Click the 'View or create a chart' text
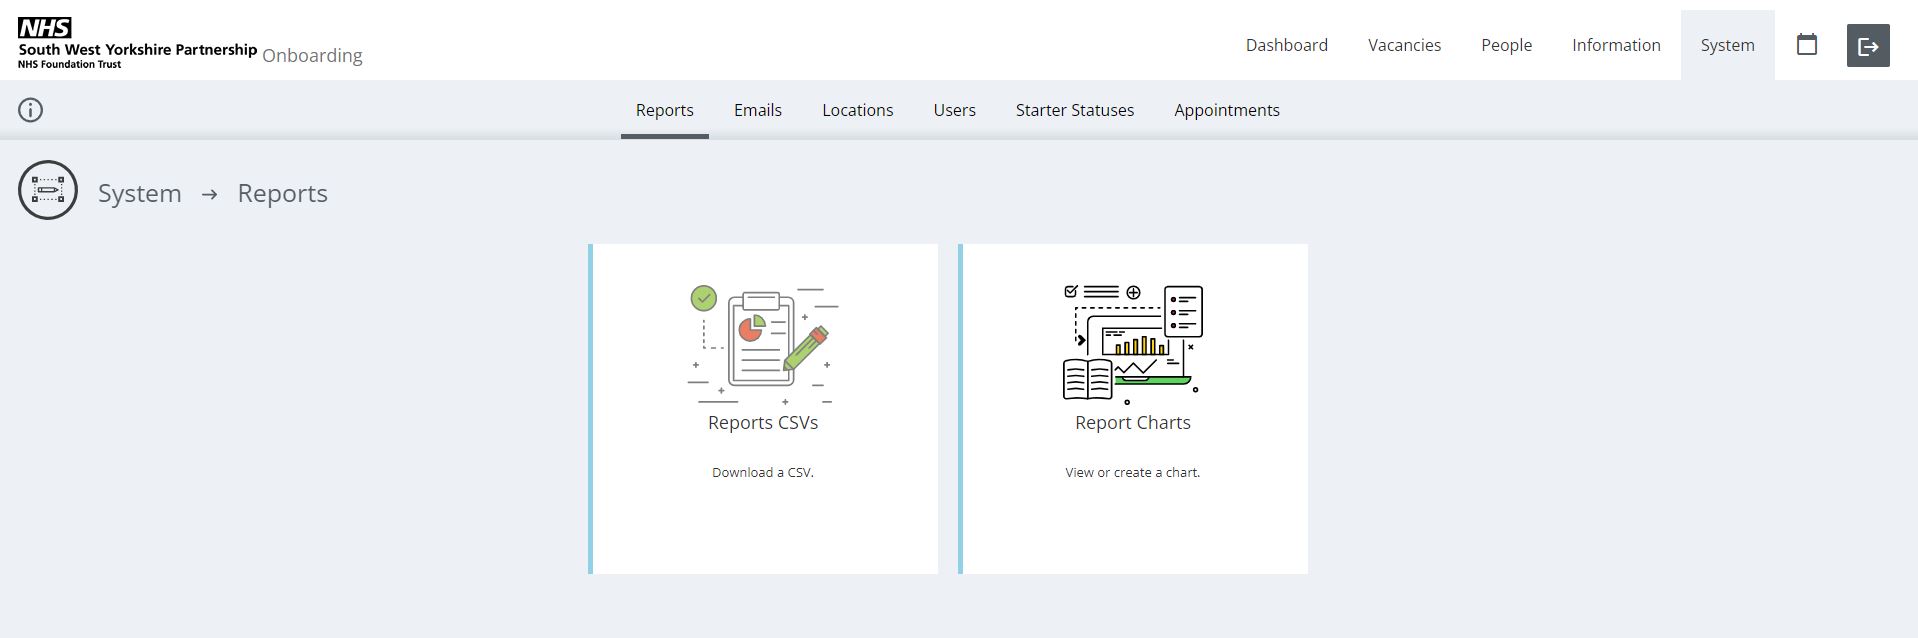The image size is (1918, 638). tap(1132, 472)
